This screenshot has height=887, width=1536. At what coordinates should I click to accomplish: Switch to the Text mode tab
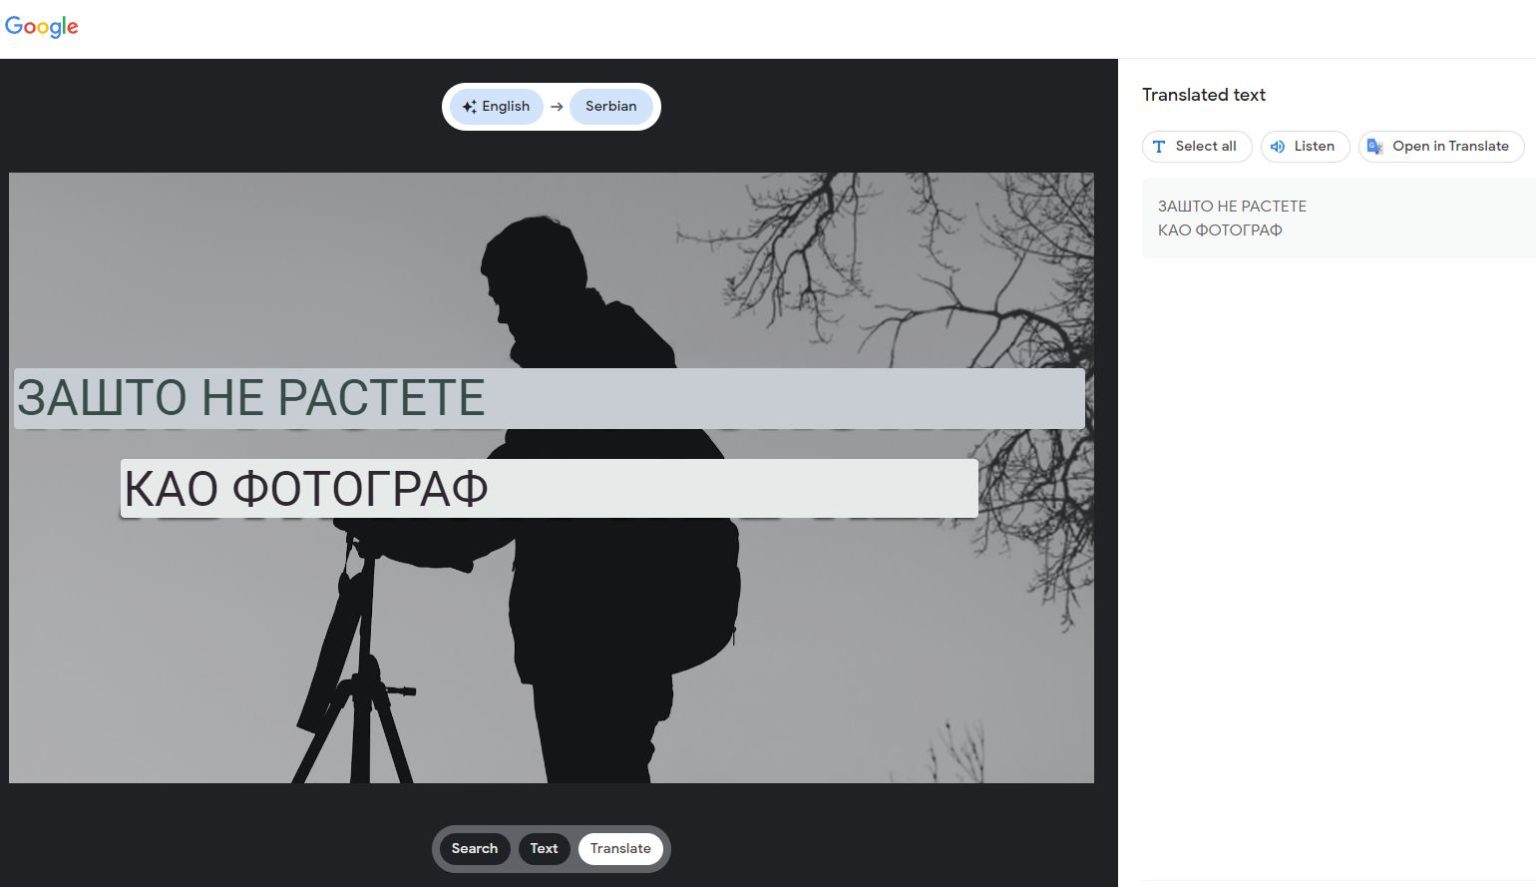click(x=544, y=849)
